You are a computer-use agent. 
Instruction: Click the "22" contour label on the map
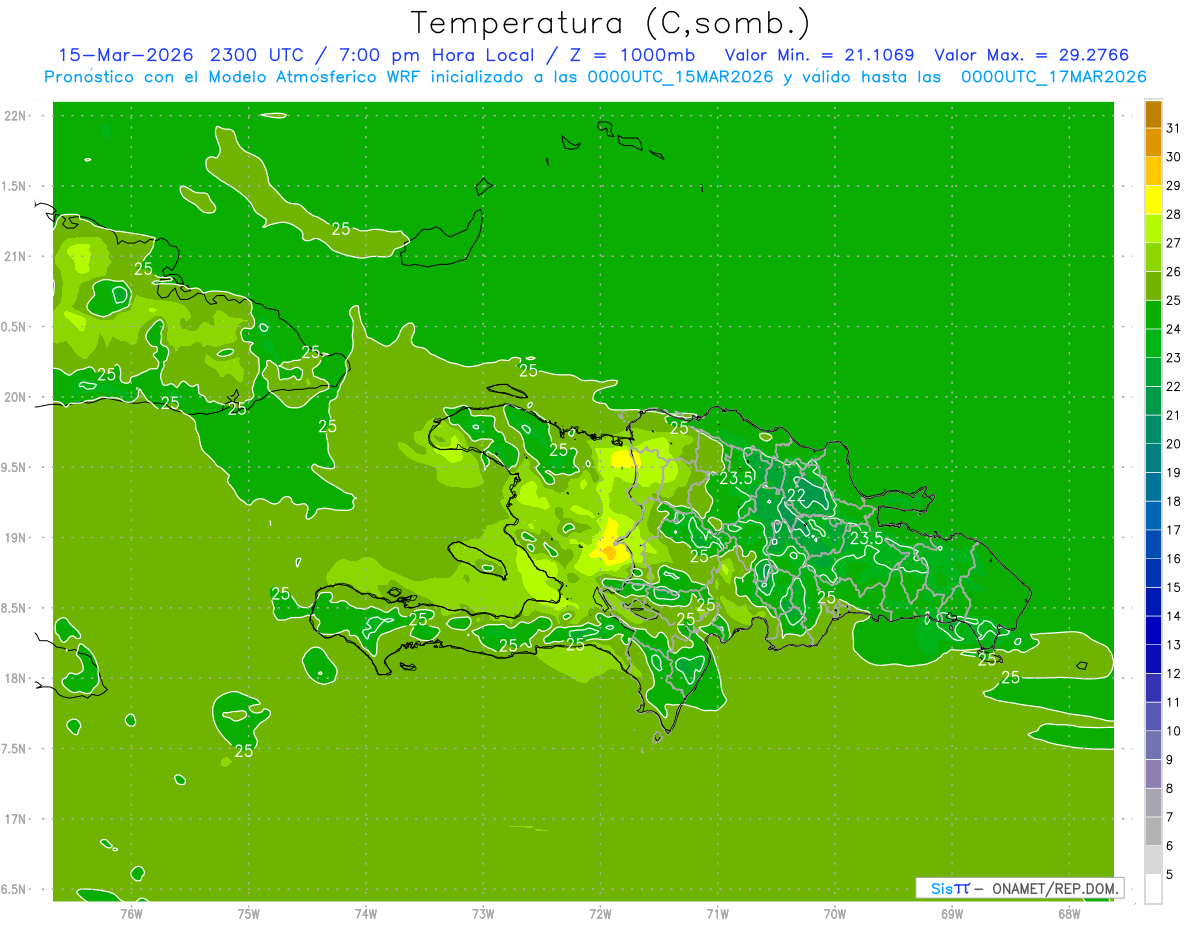pyautogui.click(x=797, y=495)
